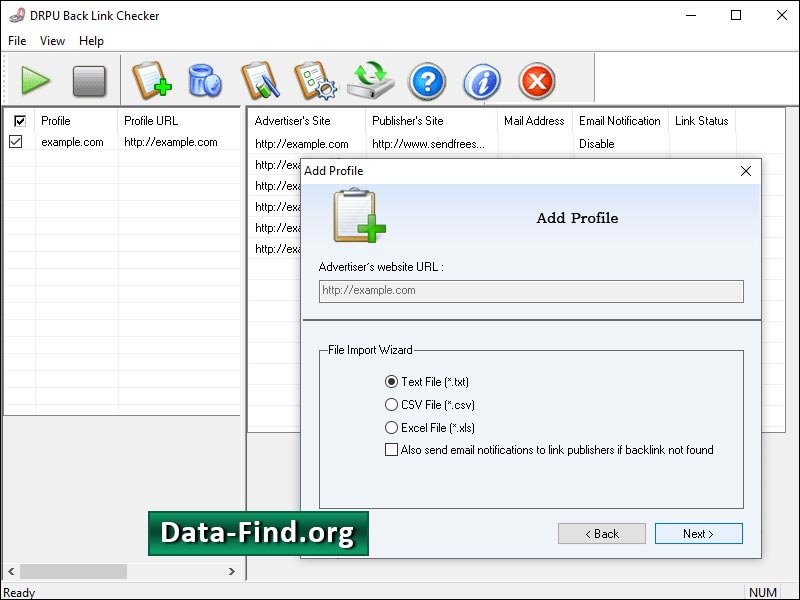Open the View menu
800x600 pixels.
point(52,41)
